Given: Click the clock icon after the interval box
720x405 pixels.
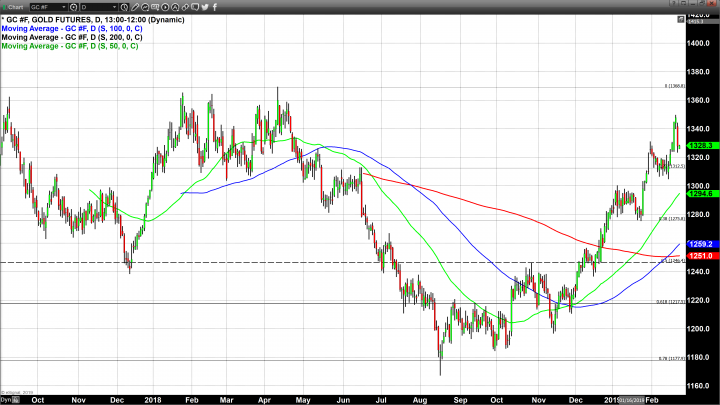Looking at the screenshot, I should pos(125,7).
